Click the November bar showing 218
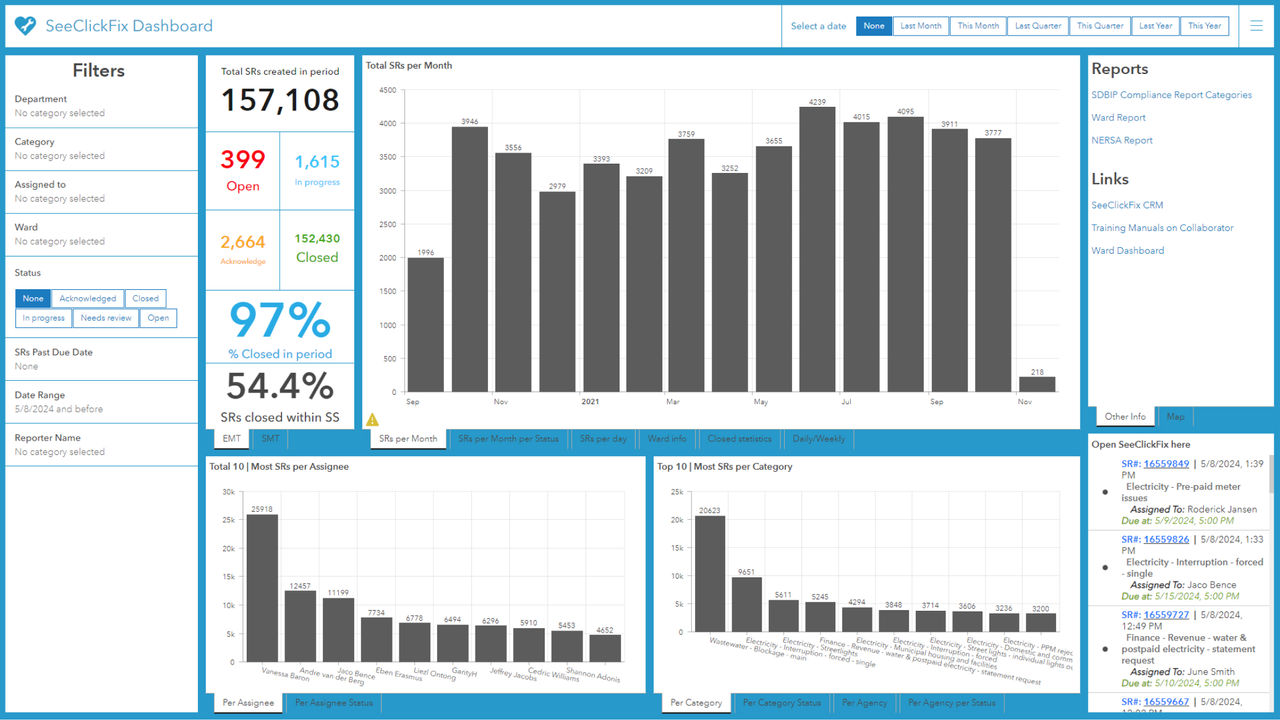Screen dimensions: 1280x720 tap(1037, 384)
